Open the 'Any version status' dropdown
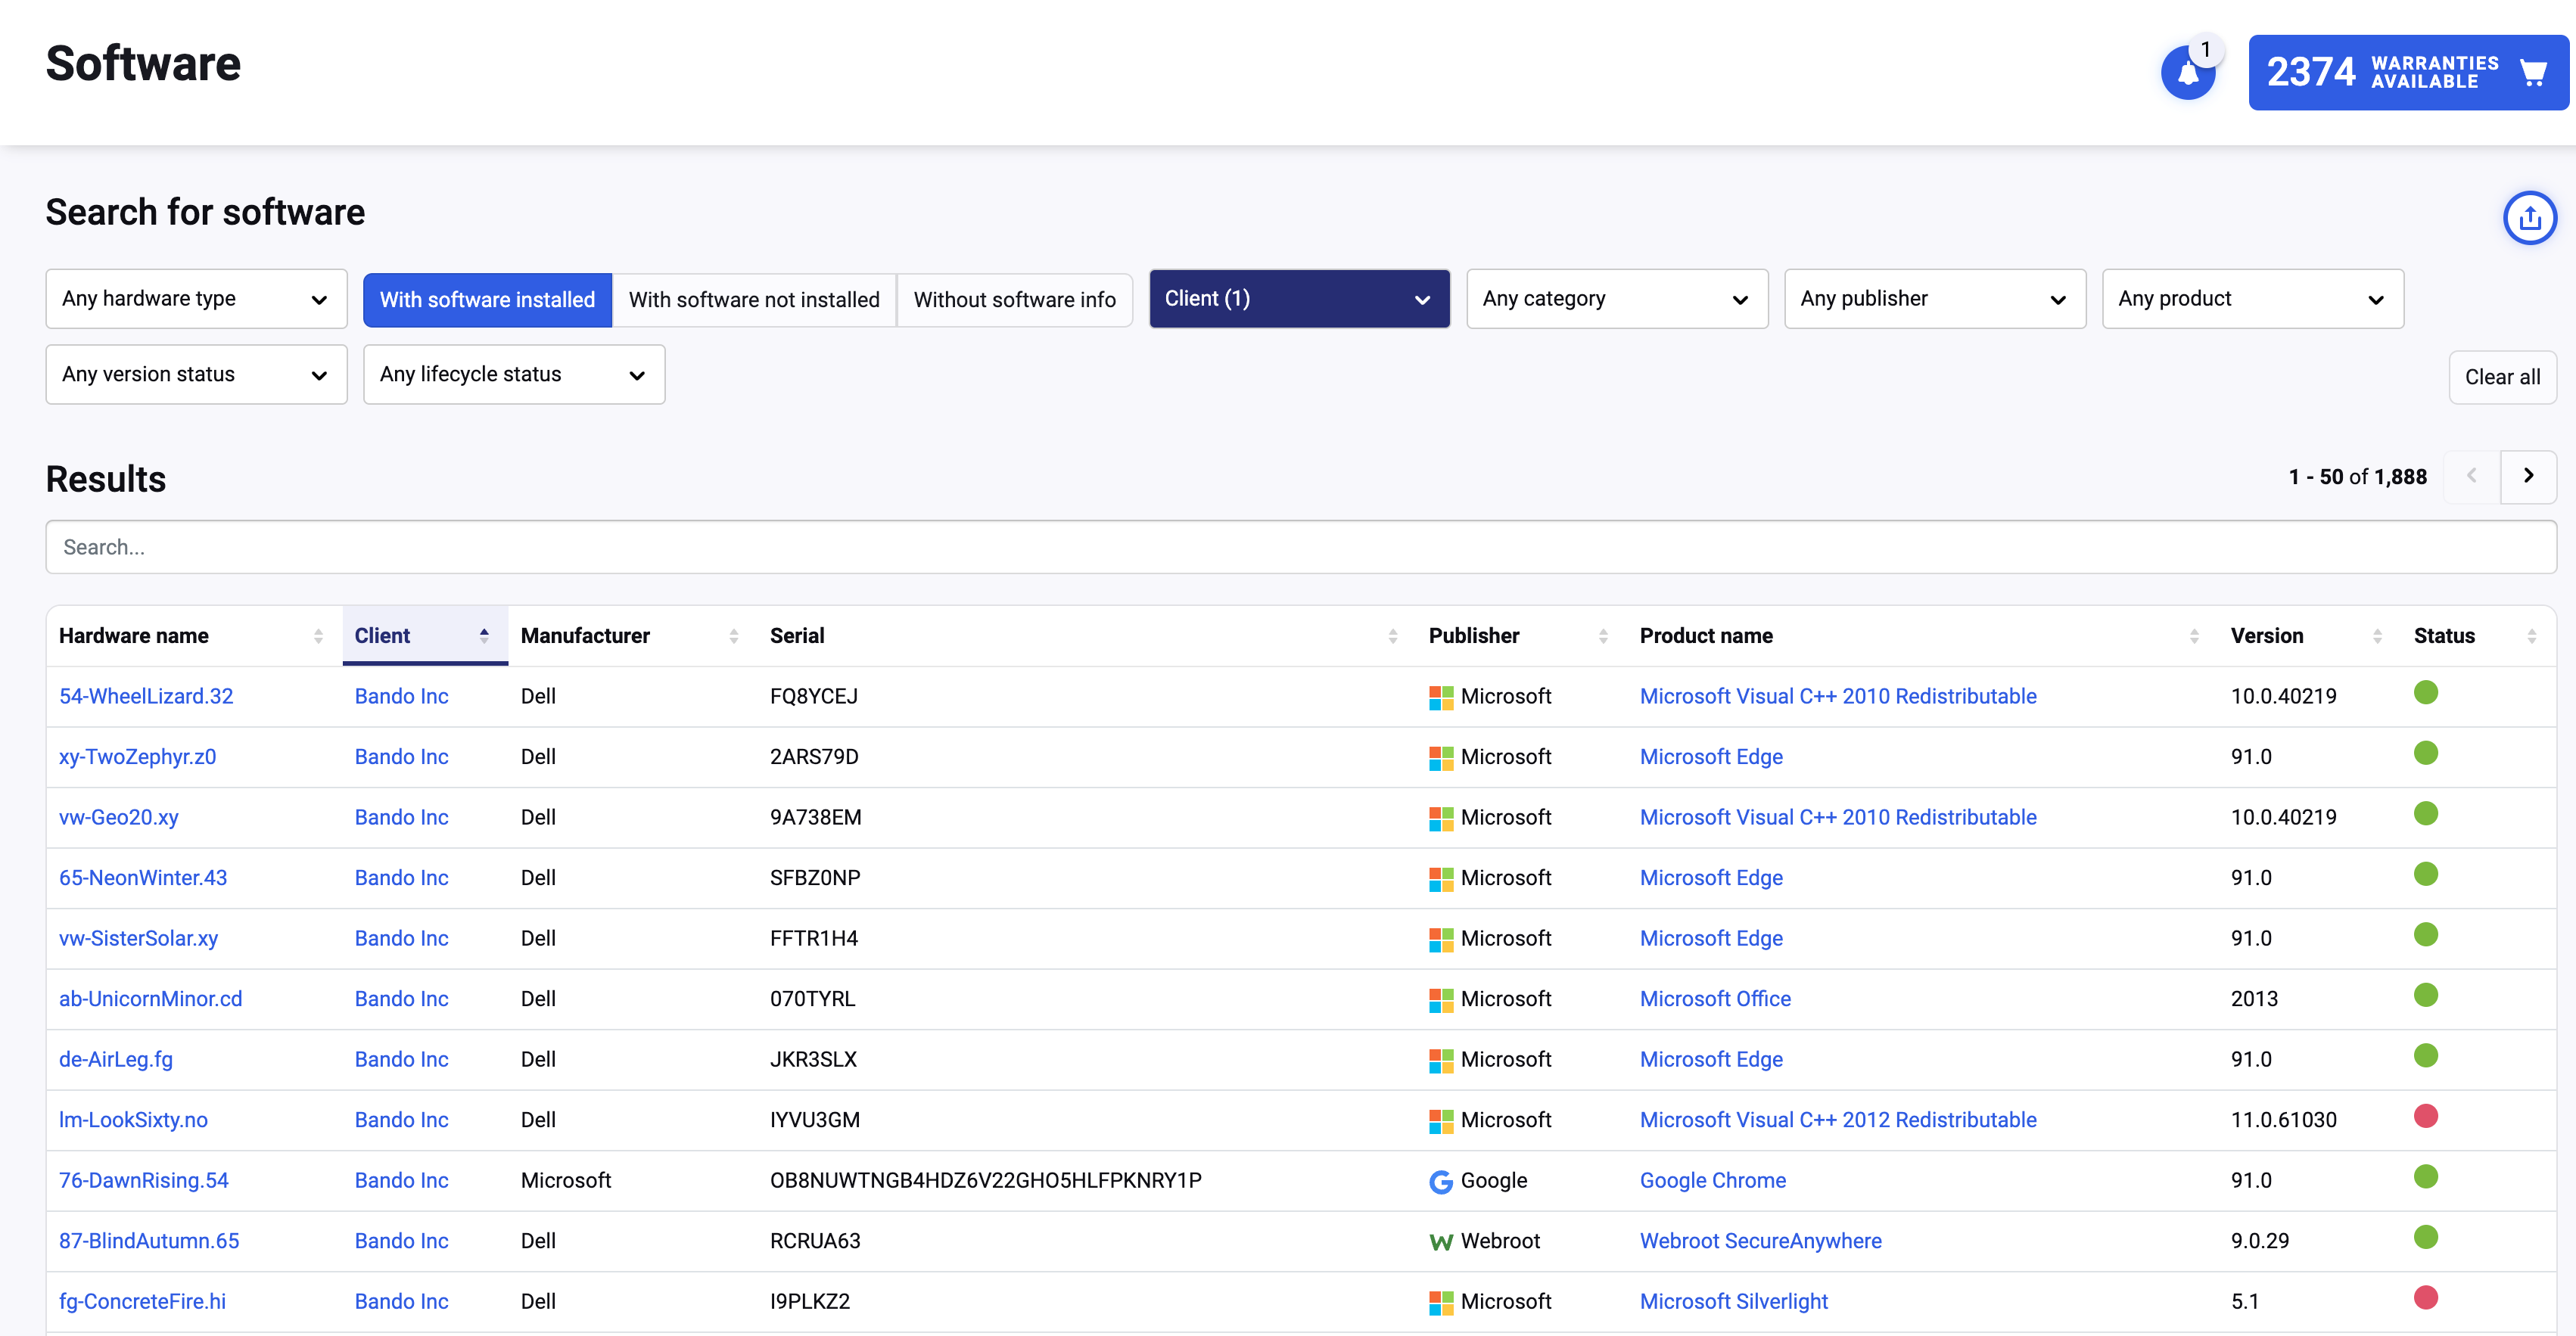 coord(196,374)
